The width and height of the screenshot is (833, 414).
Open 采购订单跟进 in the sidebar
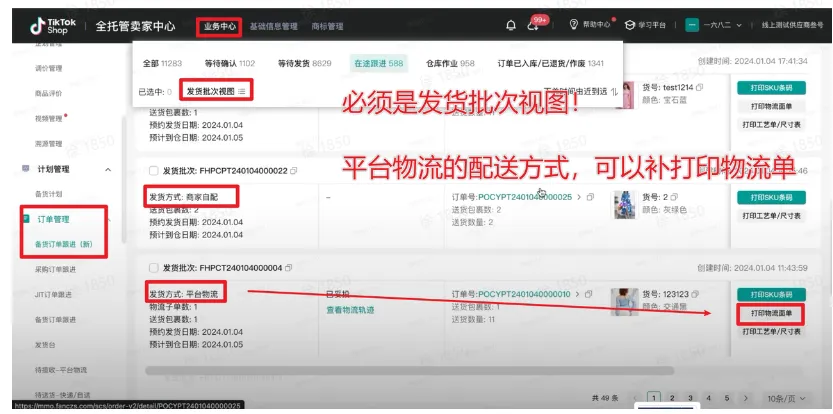(55, 269)
